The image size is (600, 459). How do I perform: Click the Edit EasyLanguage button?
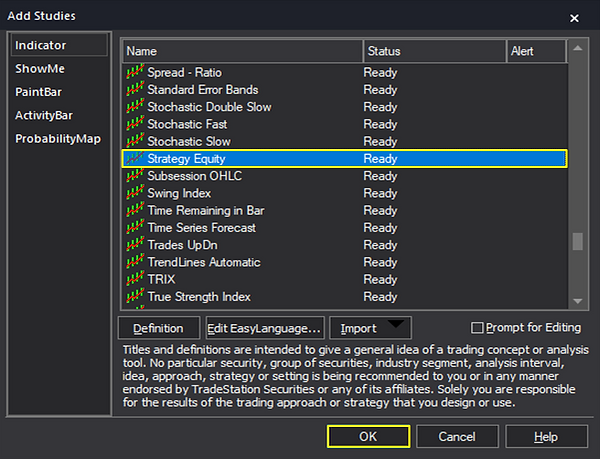tap(264, 328)
